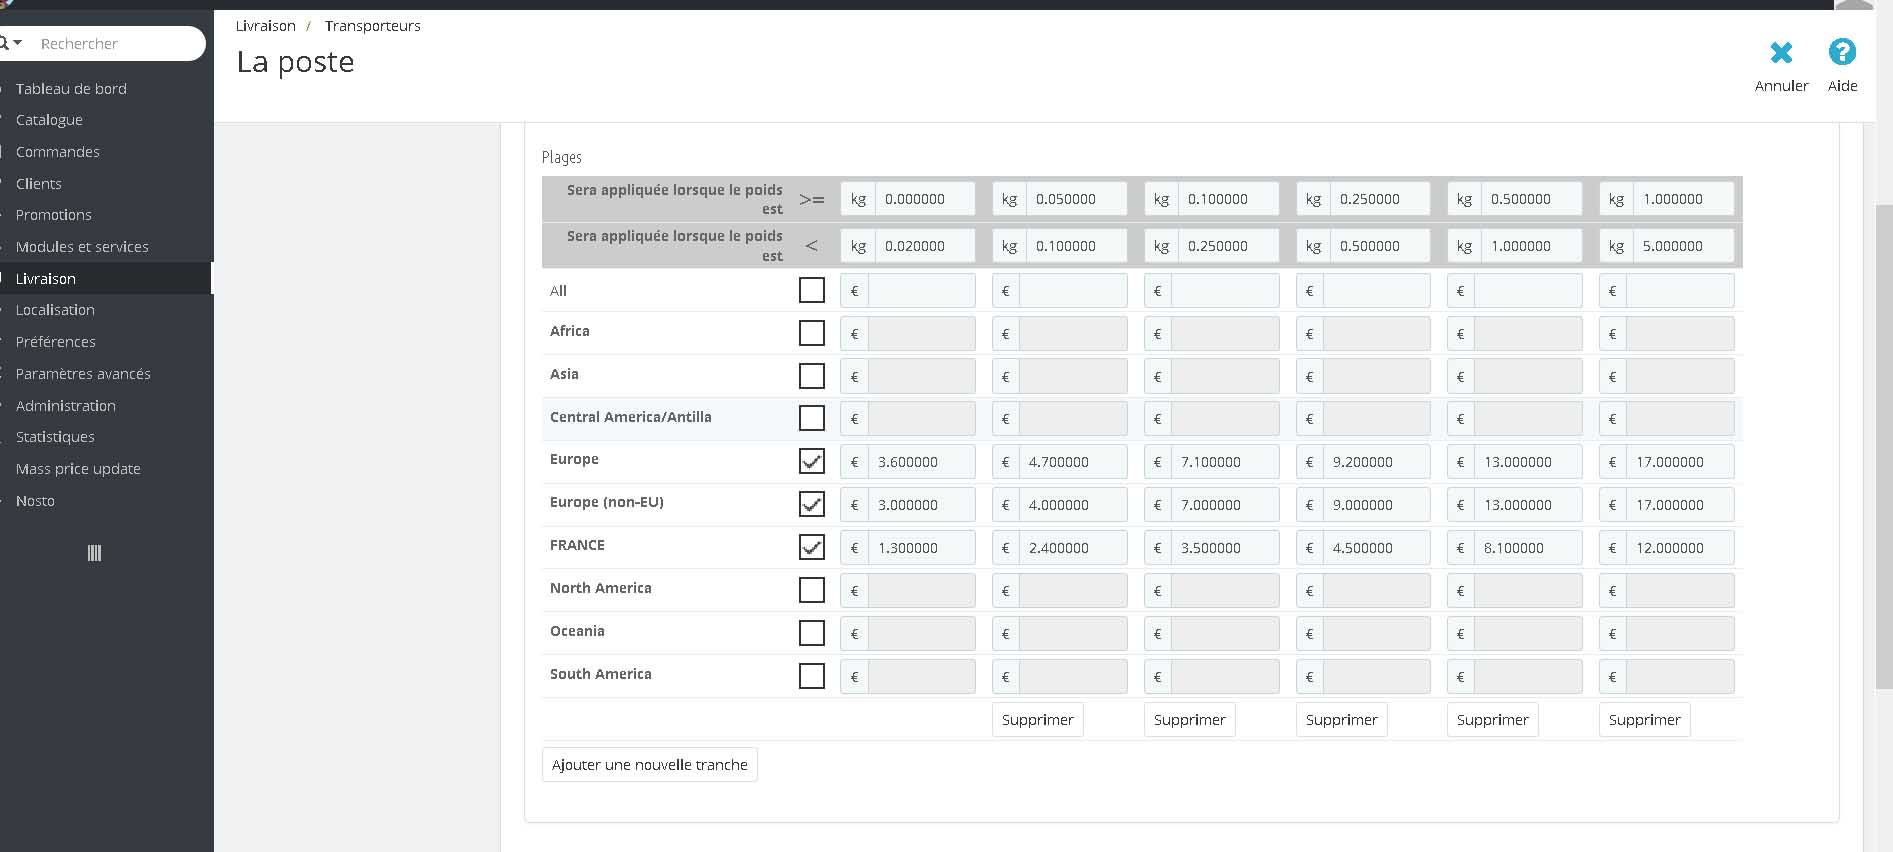Click Supprimer under the 0.050000 range
1893x852 pixels.
(1038, 720)
